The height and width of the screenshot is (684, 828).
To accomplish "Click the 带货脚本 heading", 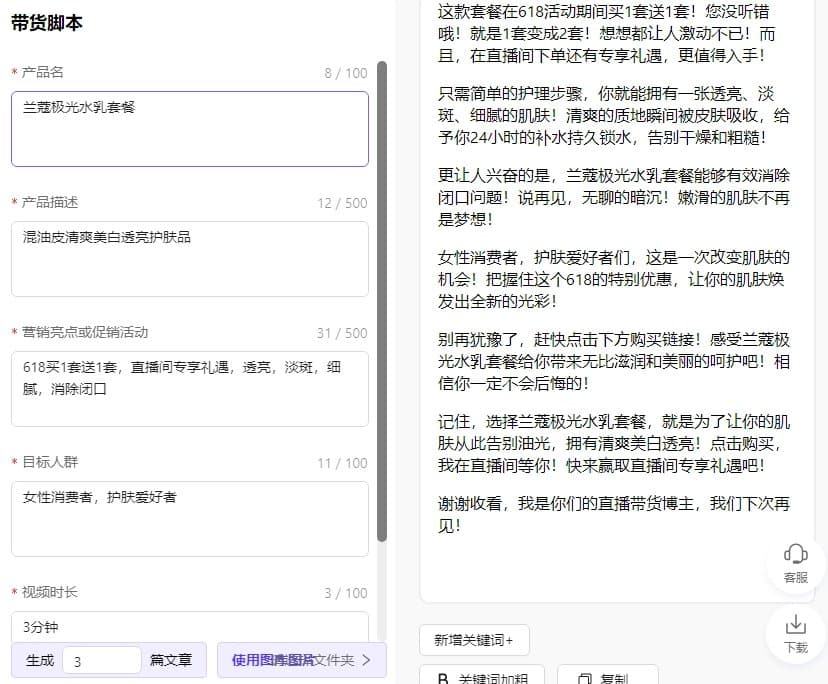I will (x=47, y=24).
